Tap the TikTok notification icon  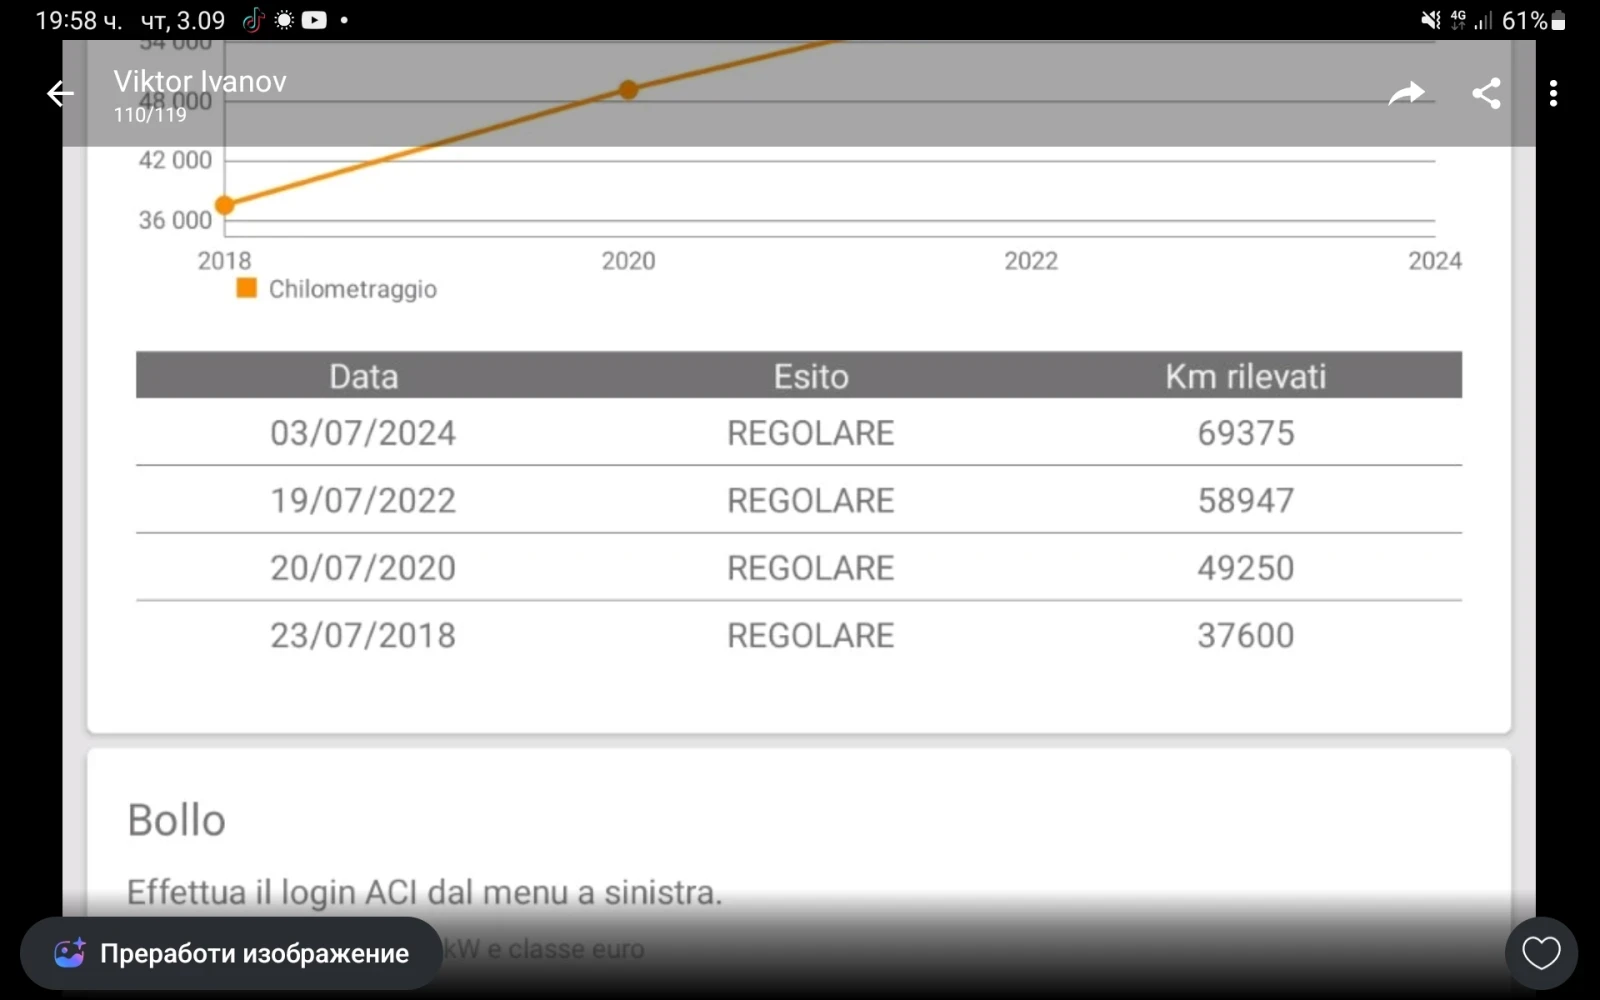pos(253,20)
